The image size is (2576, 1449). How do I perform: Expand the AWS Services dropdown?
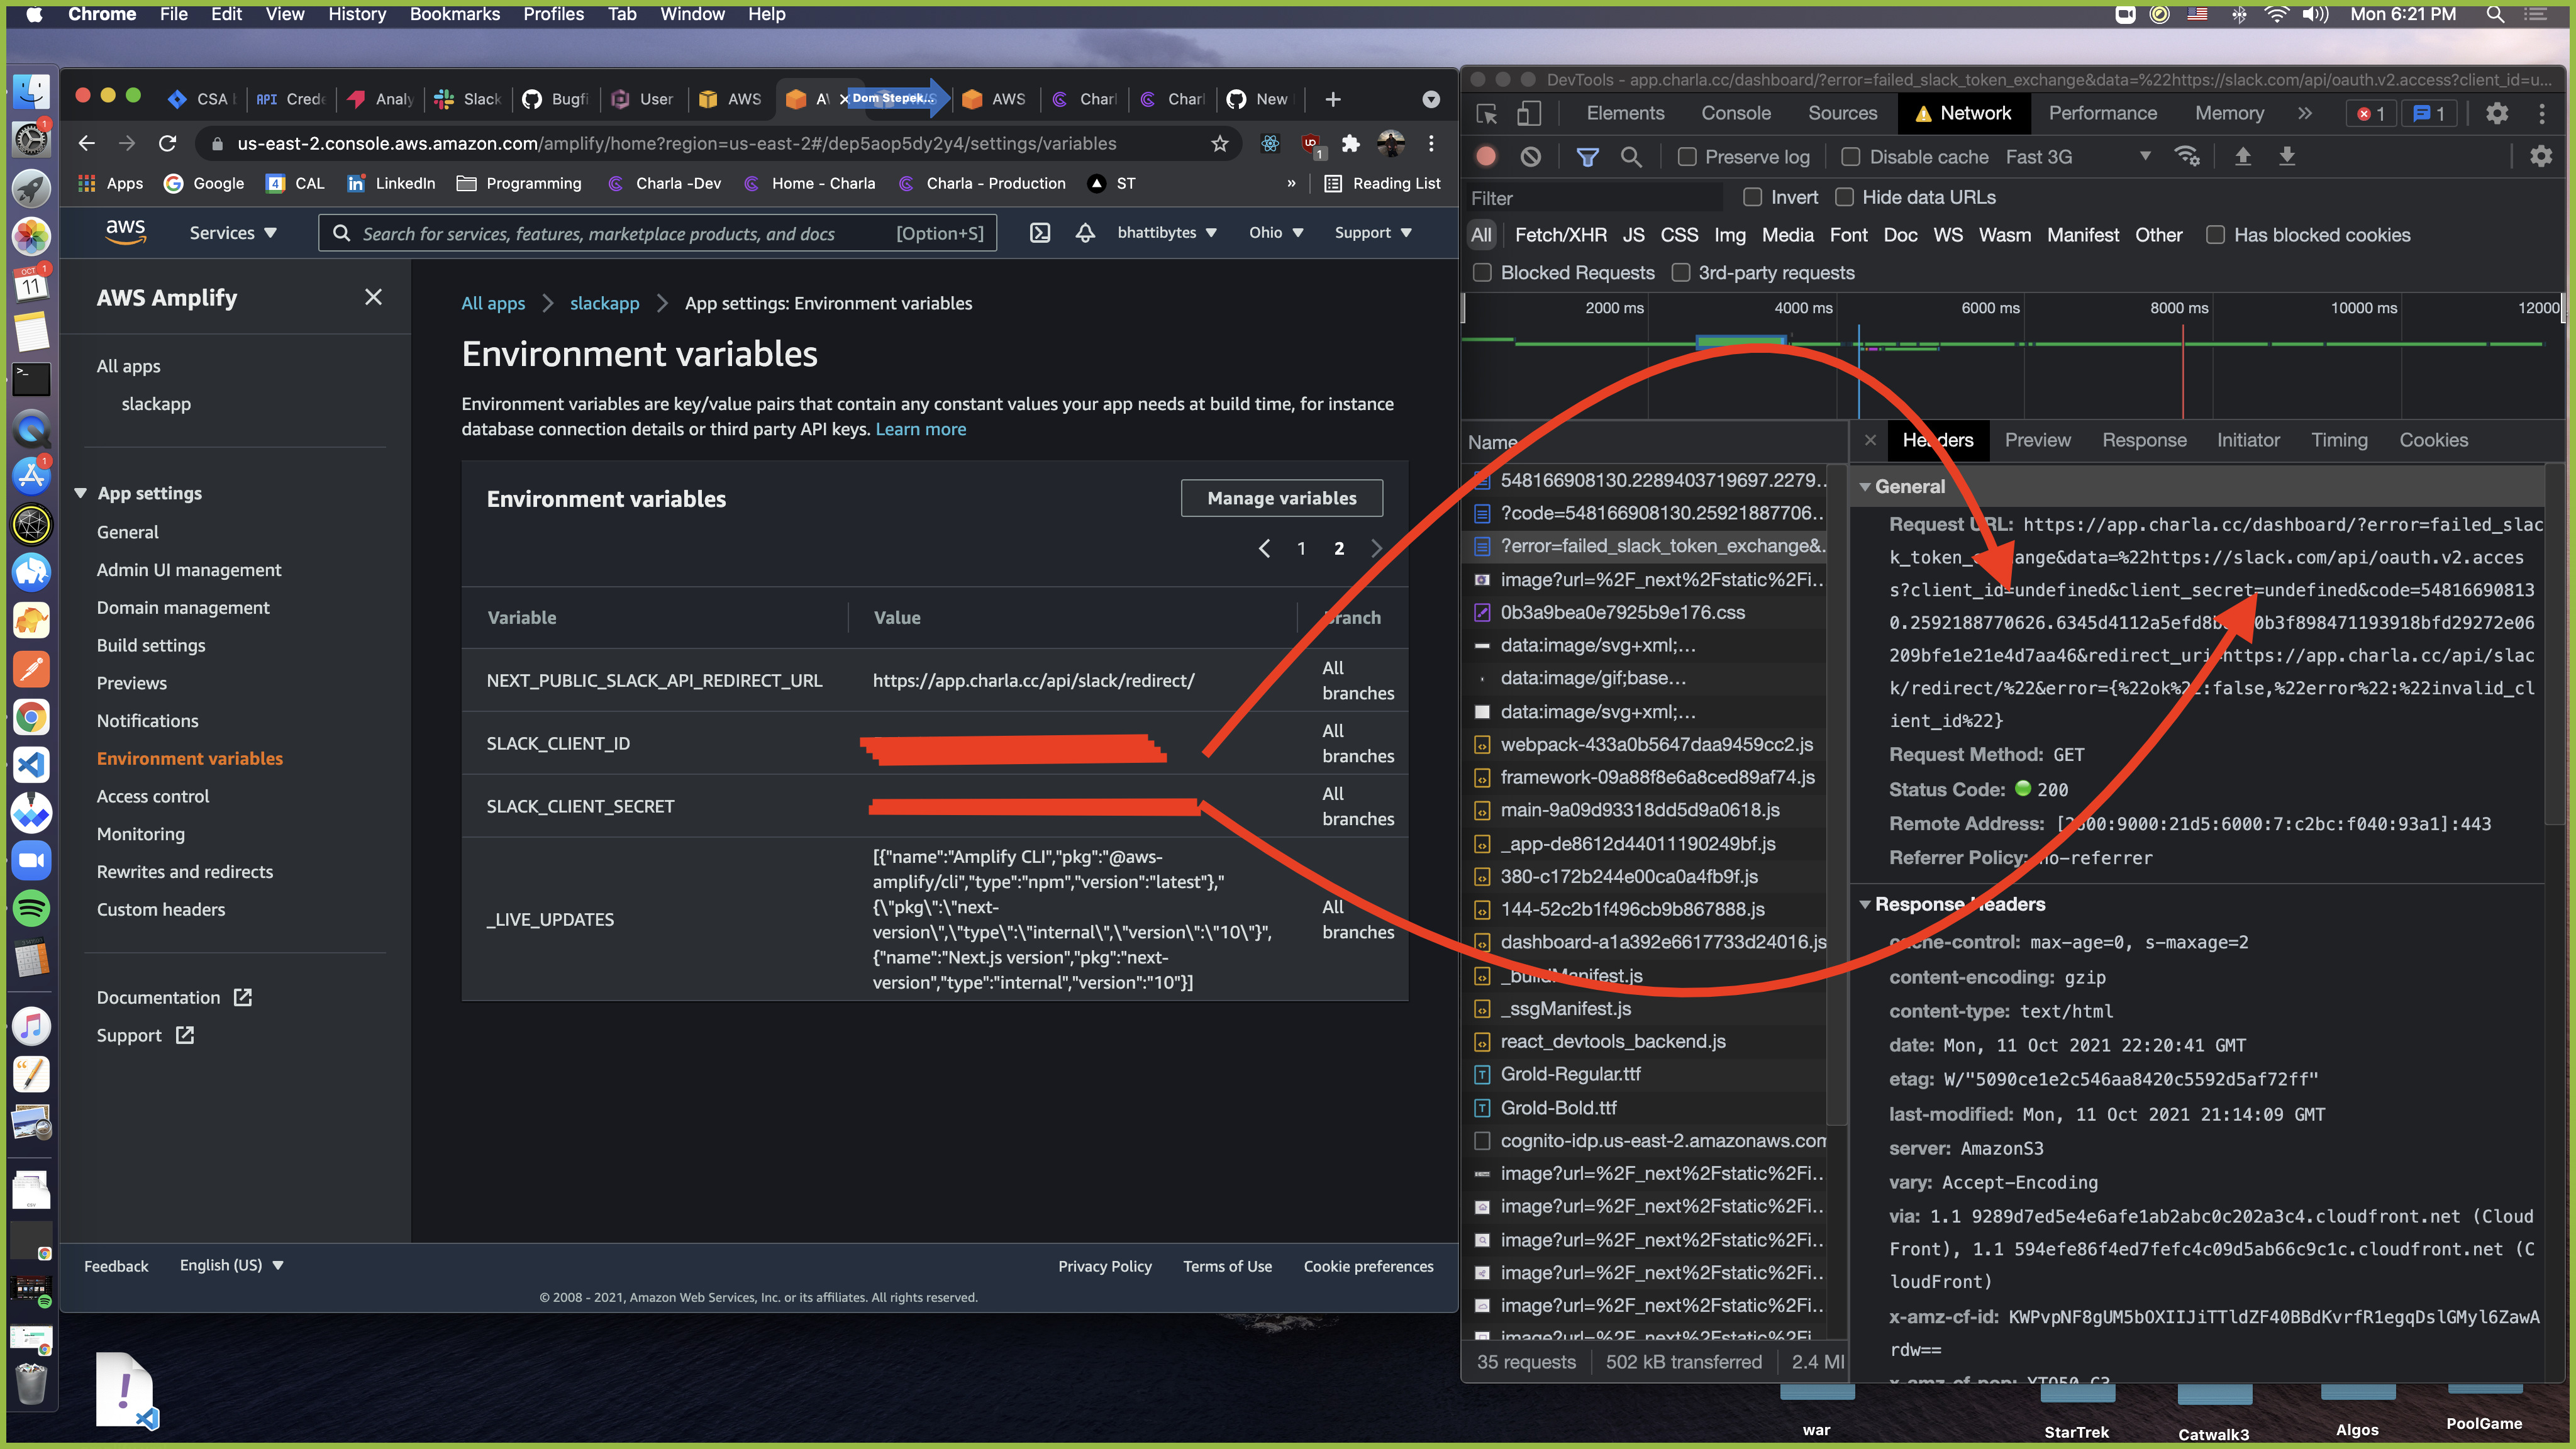233,233
